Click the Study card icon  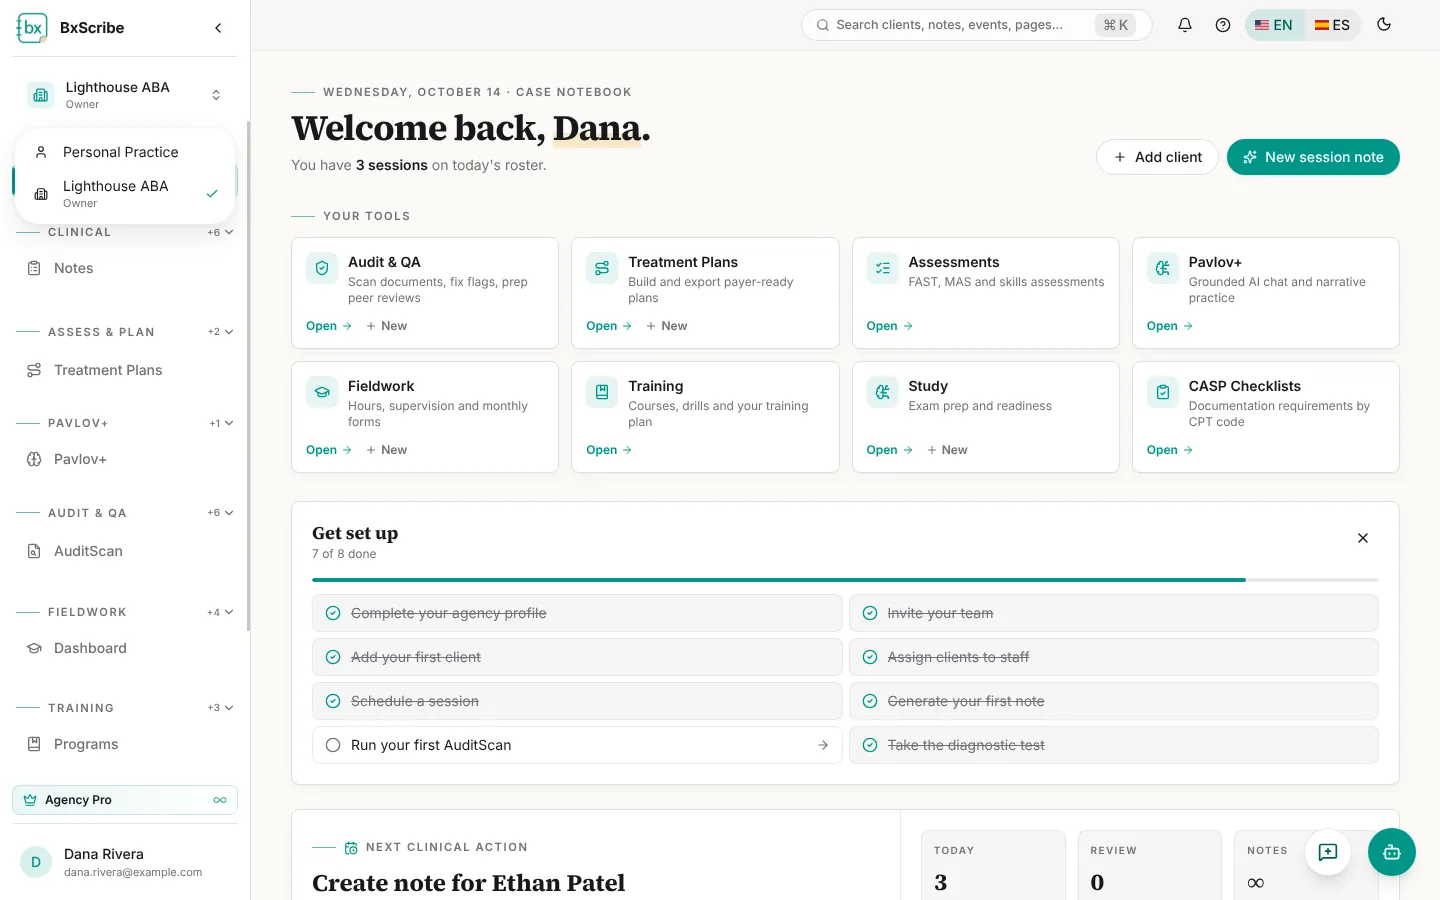[883, 392]
